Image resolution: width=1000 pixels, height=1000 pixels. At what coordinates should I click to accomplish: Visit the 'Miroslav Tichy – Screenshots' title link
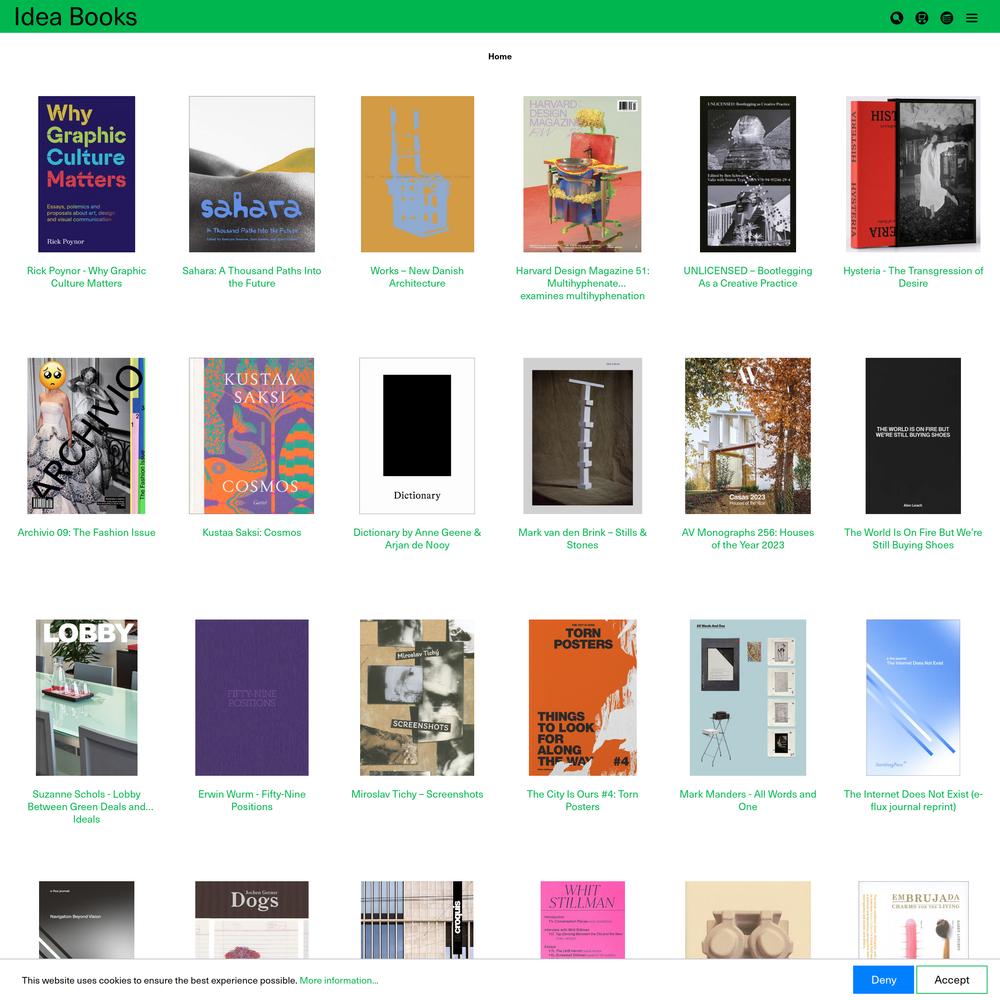click(417, 794)
